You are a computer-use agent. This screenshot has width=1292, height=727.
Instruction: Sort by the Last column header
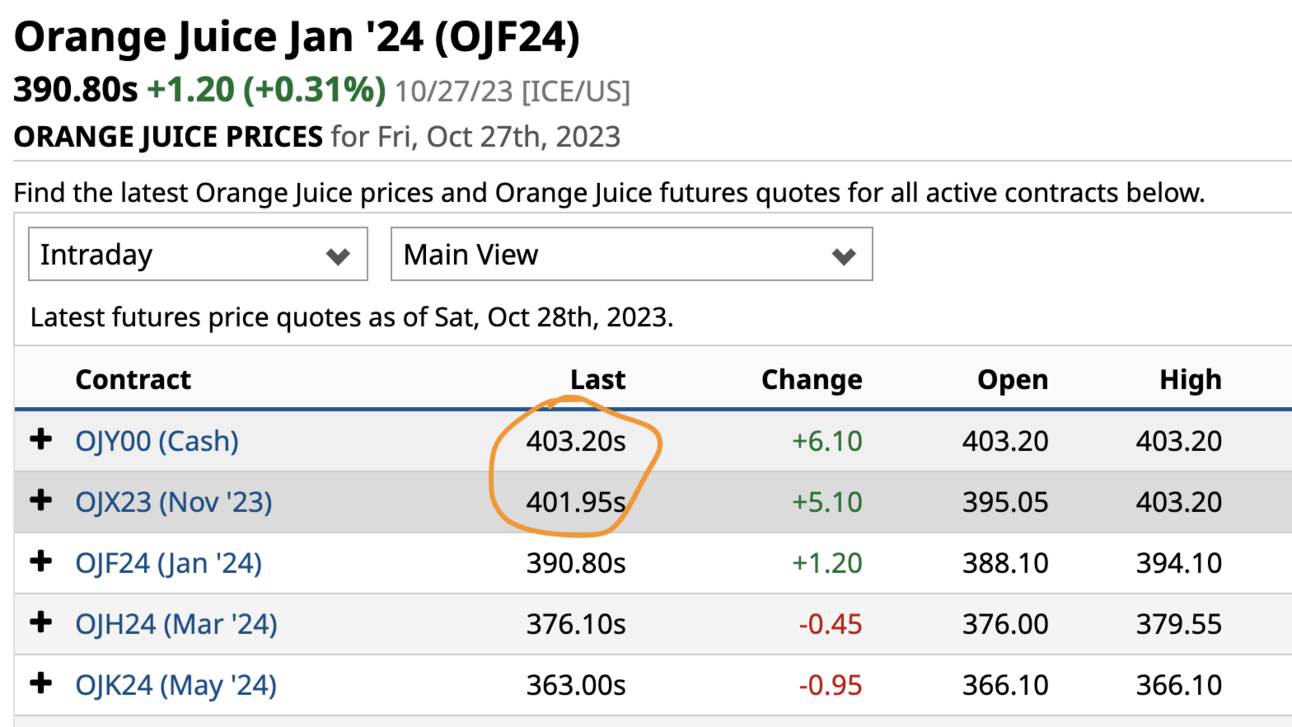(597, 380)
